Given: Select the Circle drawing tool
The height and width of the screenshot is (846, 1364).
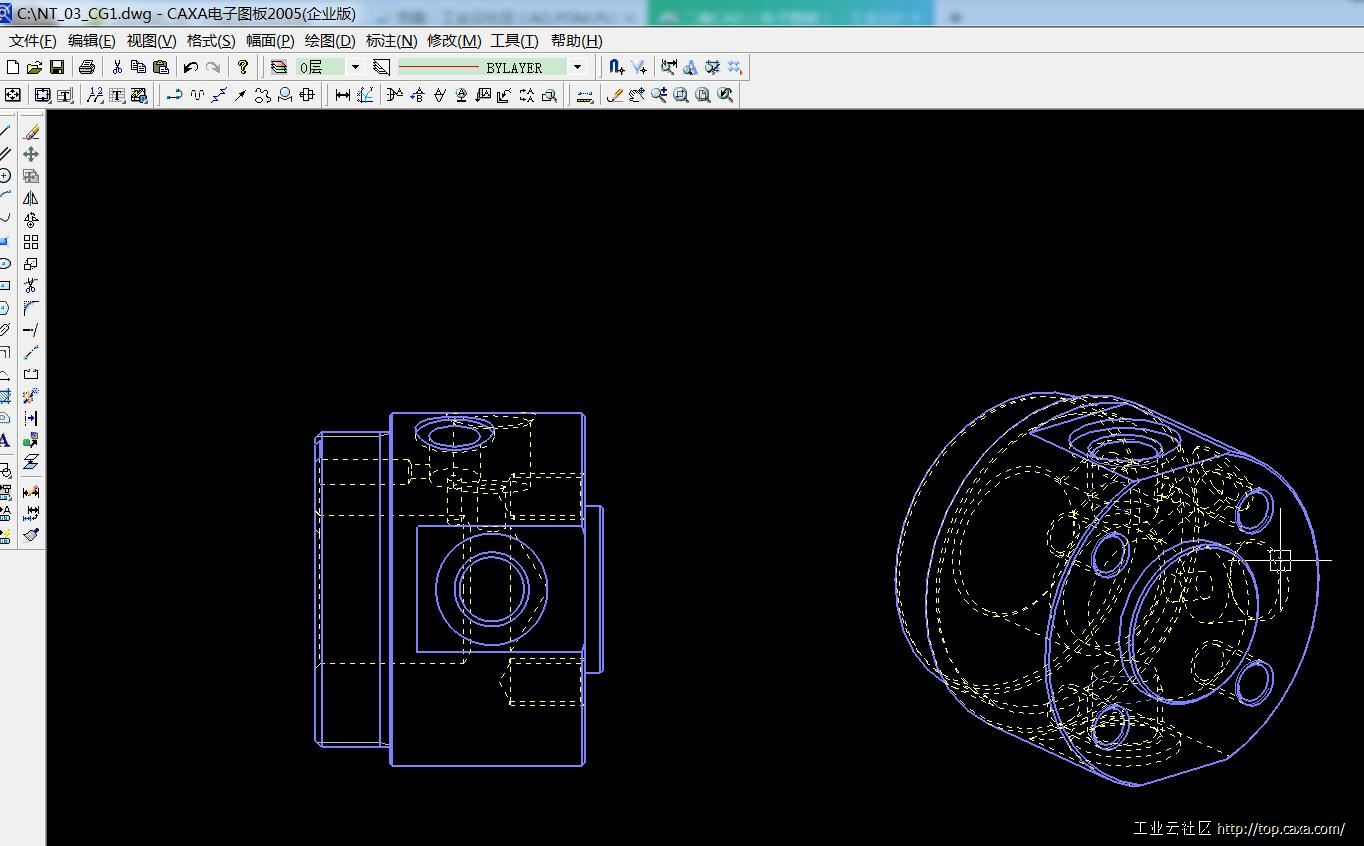Looking at the screenshot, I should coord(5,176).
